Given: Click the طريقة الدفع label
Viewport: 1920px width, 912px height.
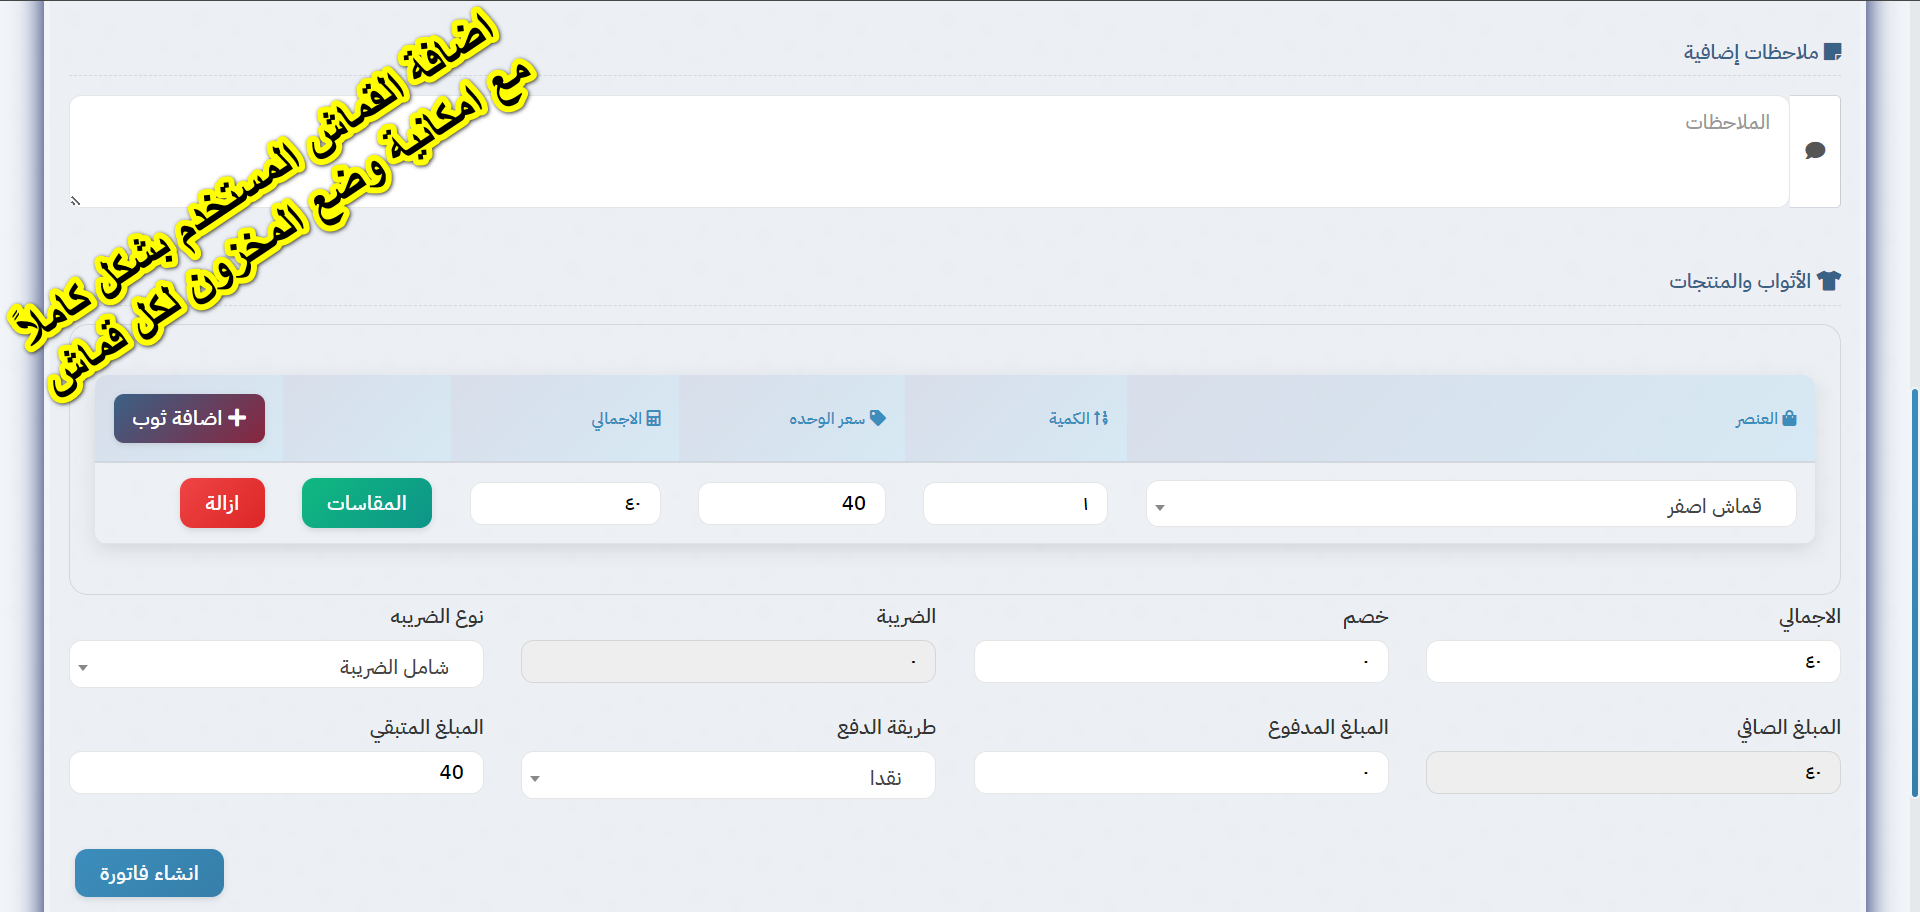Looking at the screenshot, I should point(886,727).
